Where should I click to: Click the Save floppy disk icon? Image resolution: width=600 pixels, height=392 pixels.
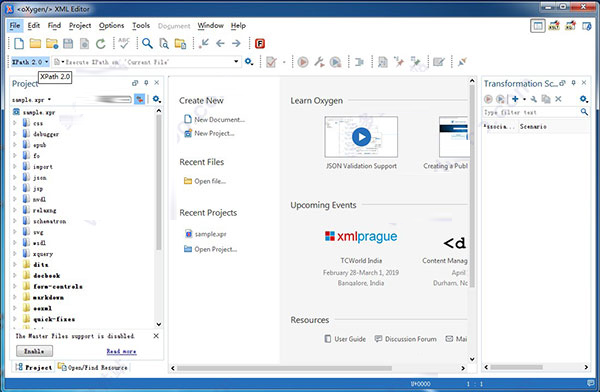point(68,43)
